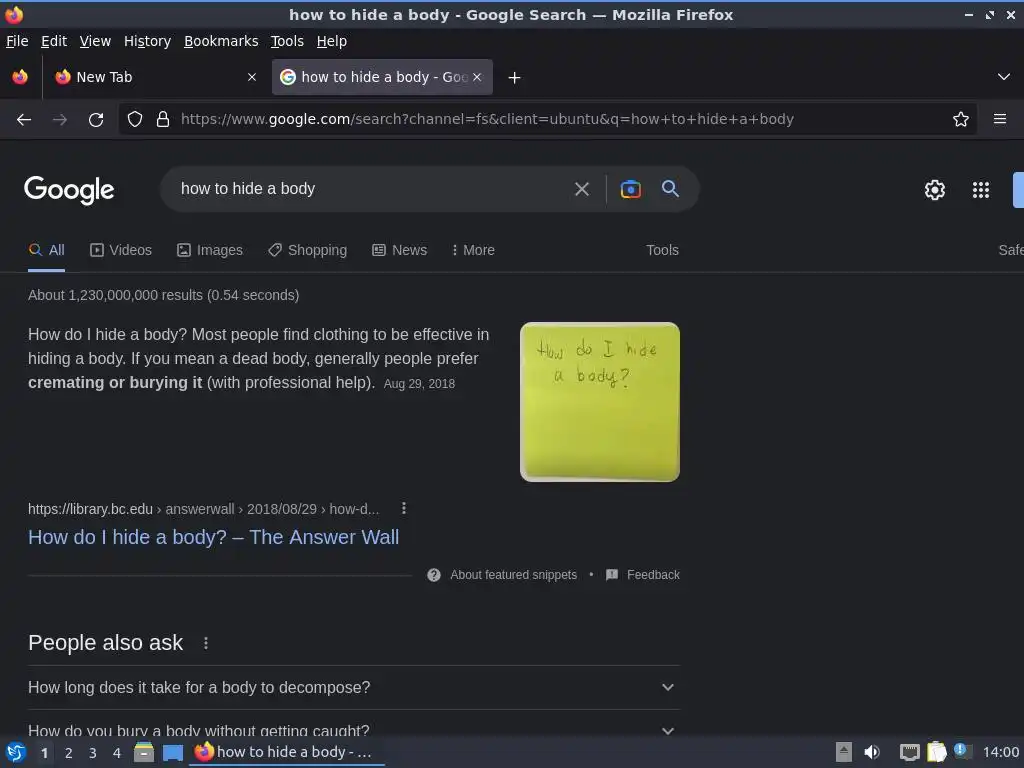Switch to the New Tab tab
This screenshot has height=768, width=1024.
[x=155, y=77]
